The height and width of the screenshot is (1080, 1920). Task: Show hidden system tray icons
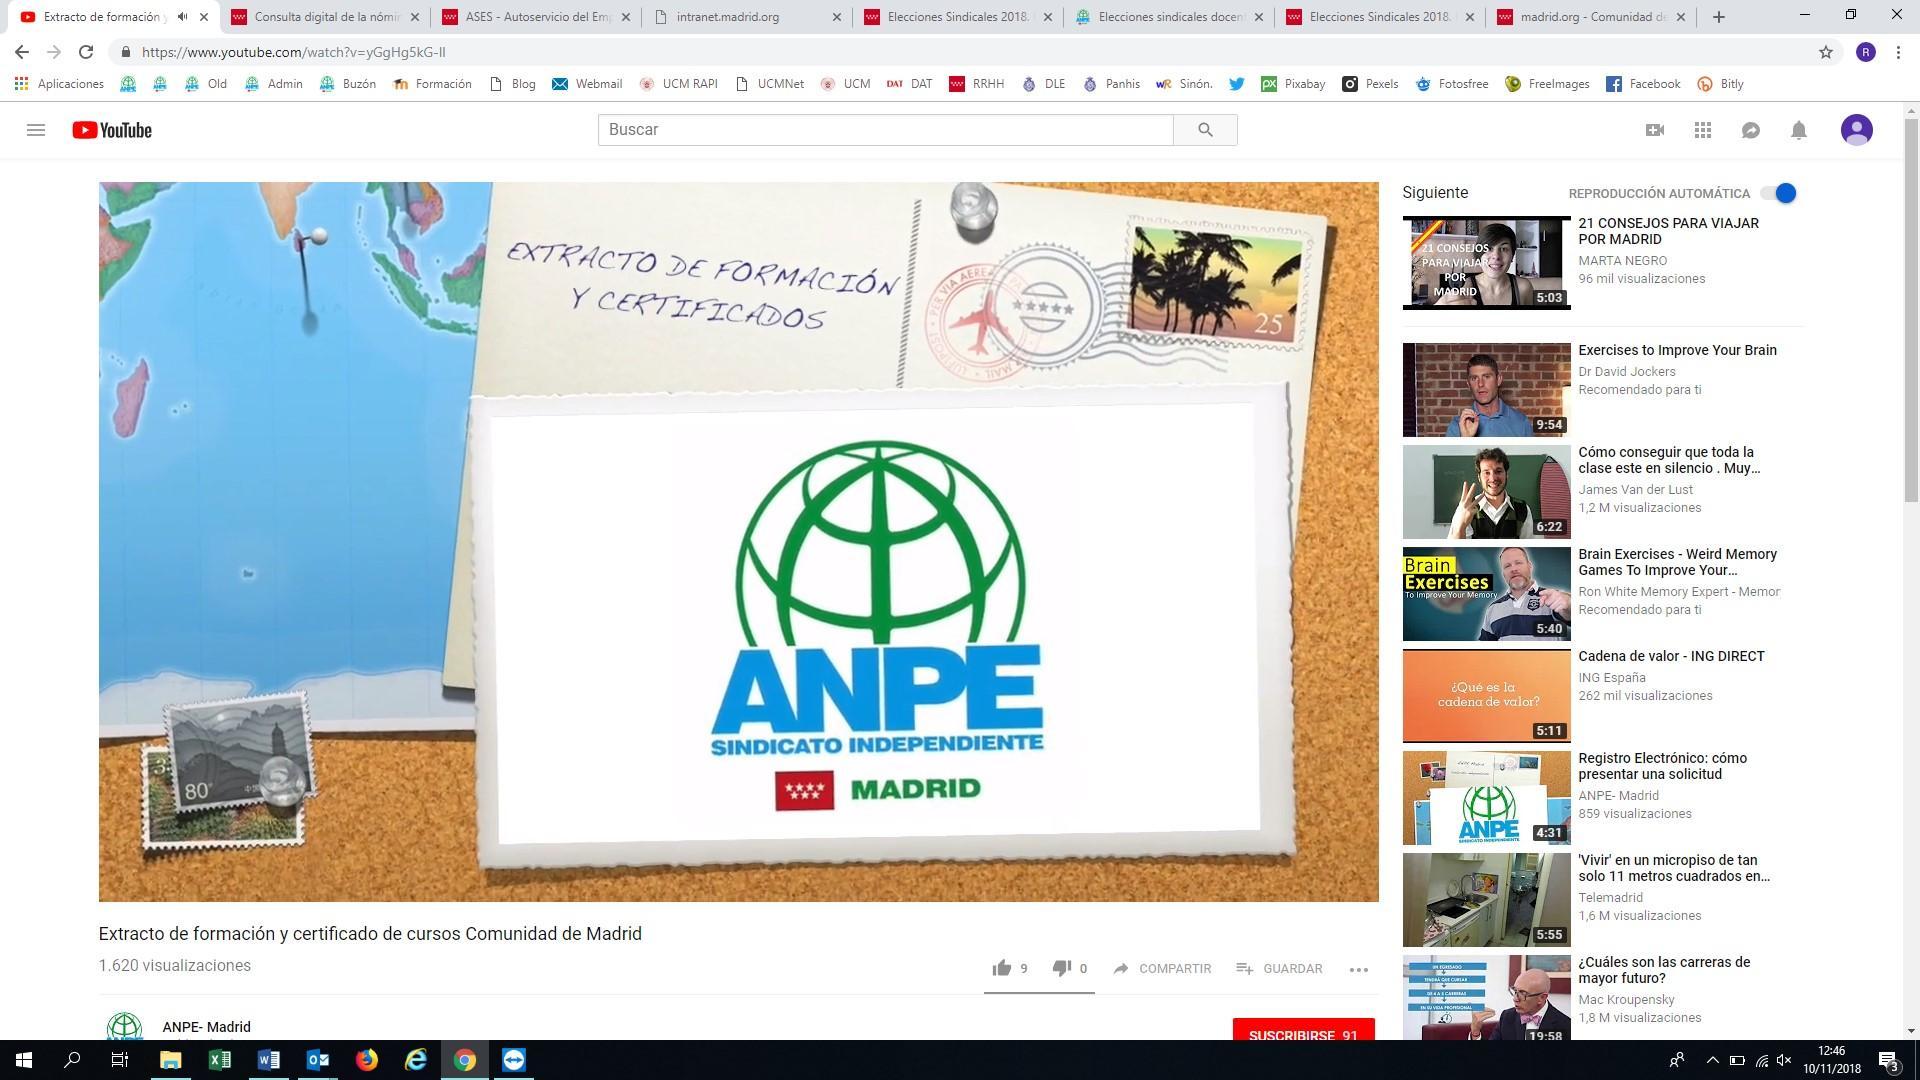1712,1060
